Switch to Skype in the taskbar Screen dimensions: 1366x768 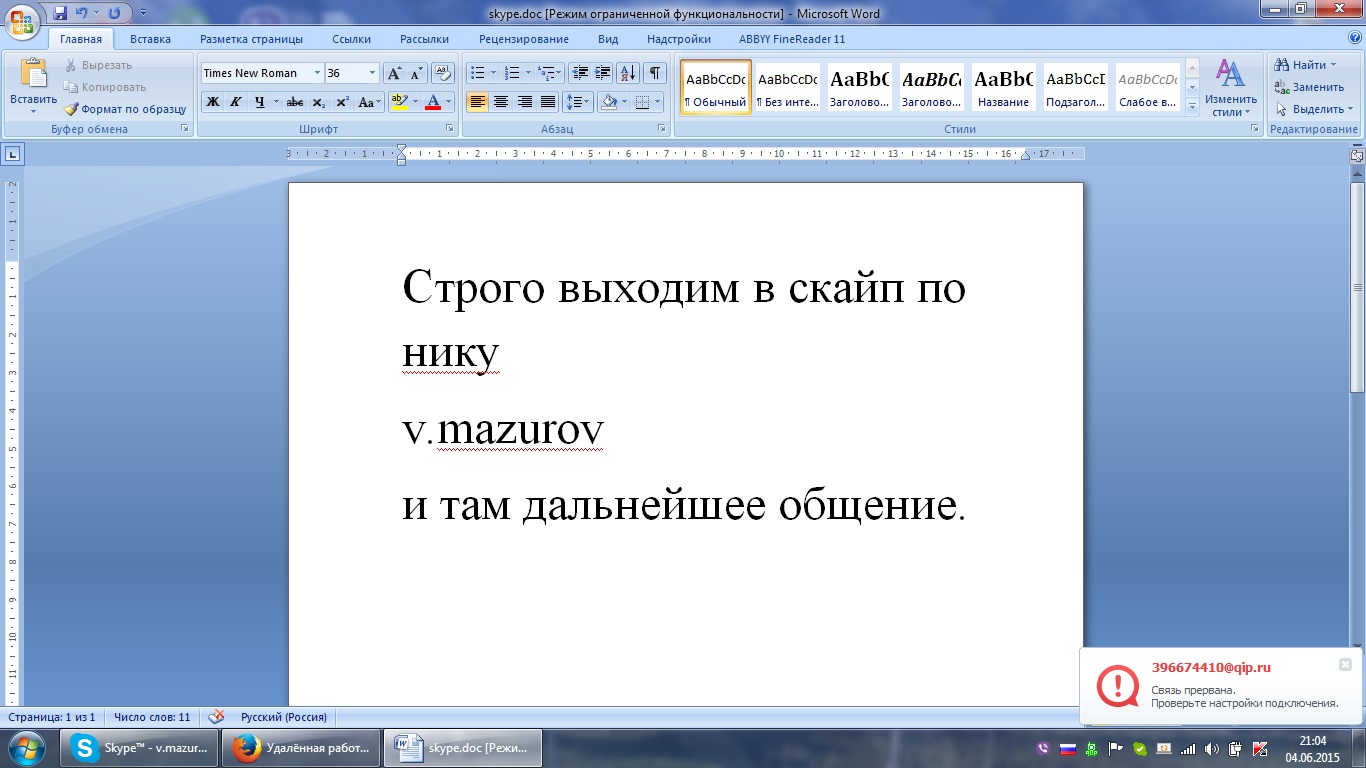[140, 747]
